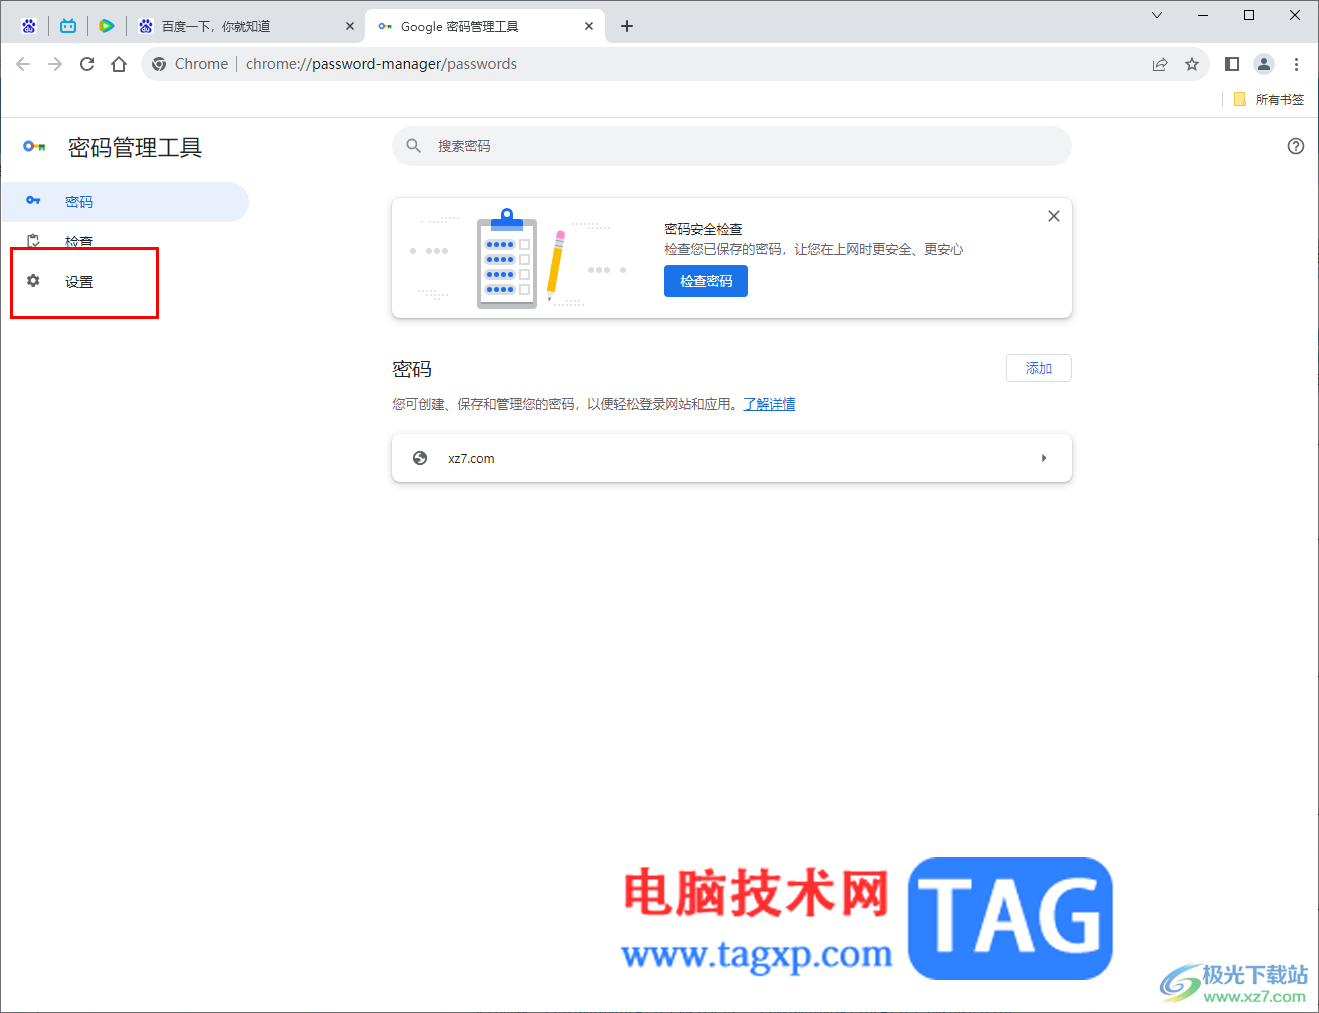Click the globe icon beside xz7.com

pos(420,458)
